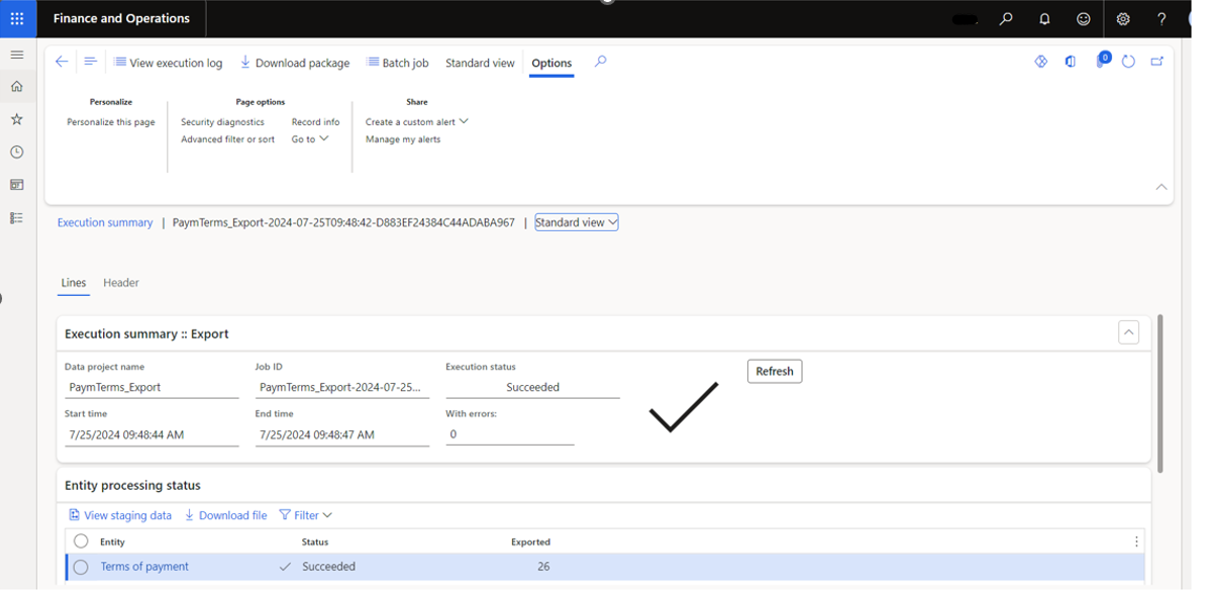Screen dimensions: 1209x590
Task: Open the app launcher waffle icon
Action: (17, 18)
